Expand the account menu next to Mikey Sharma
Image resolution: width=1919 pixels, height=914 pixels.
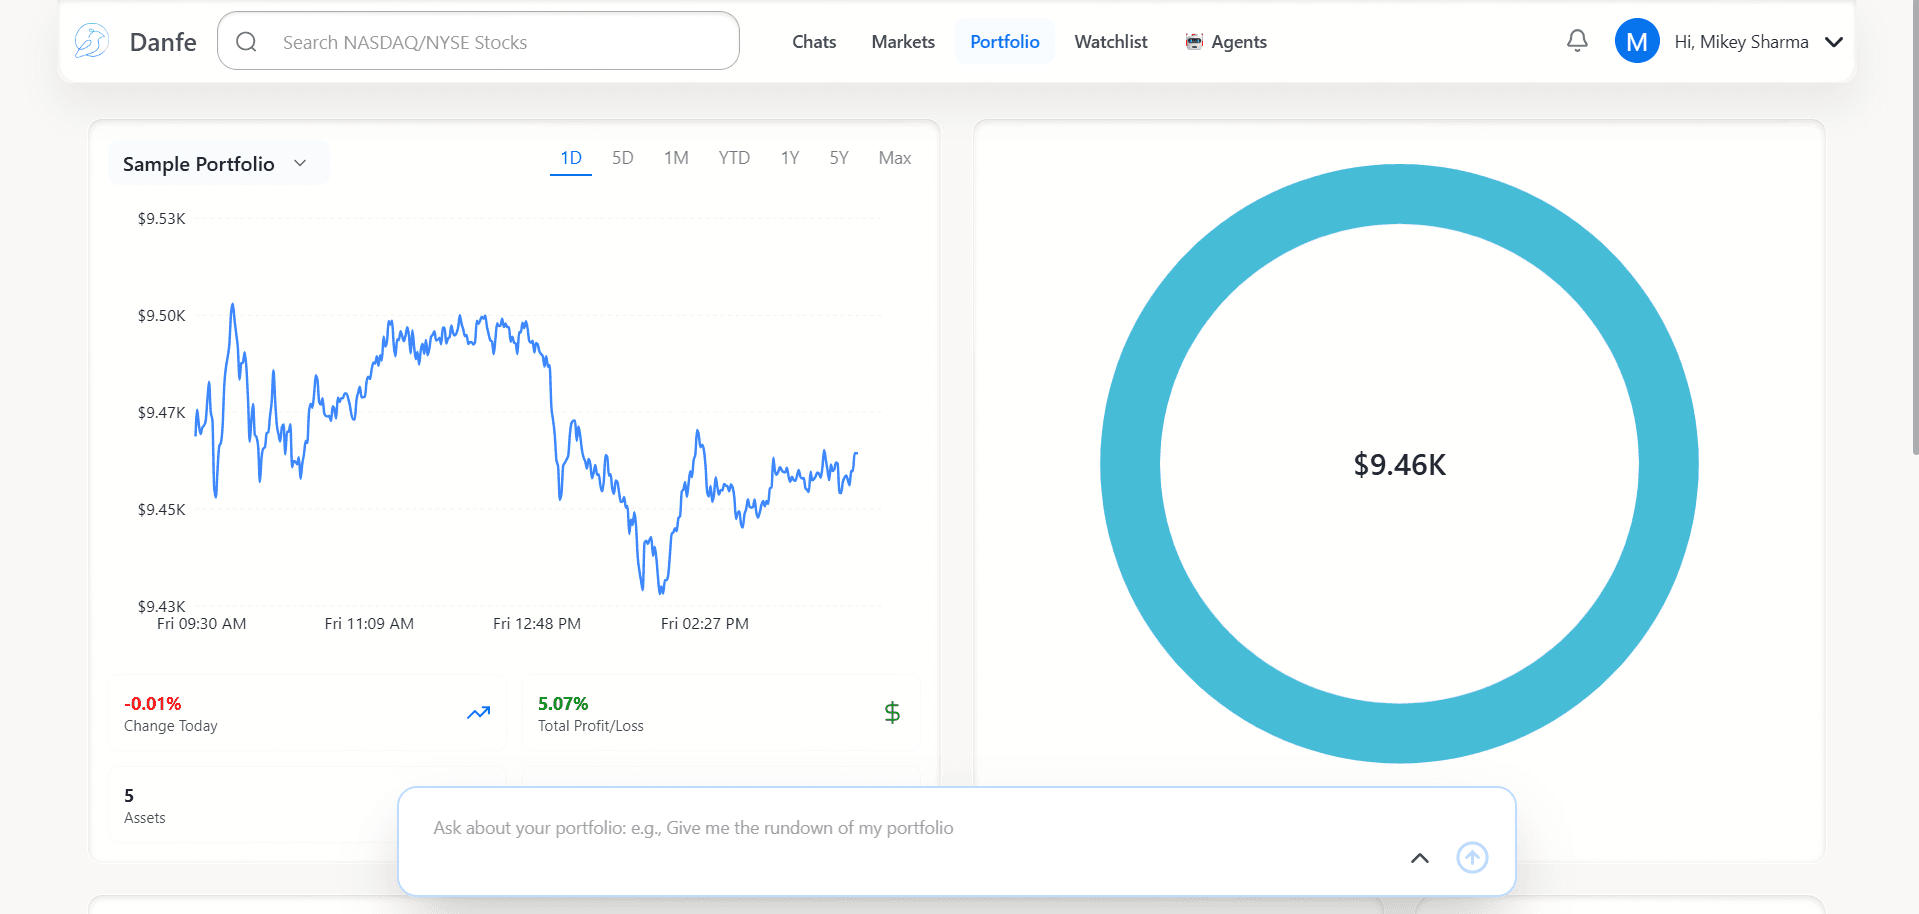[x=1834, y=42]
